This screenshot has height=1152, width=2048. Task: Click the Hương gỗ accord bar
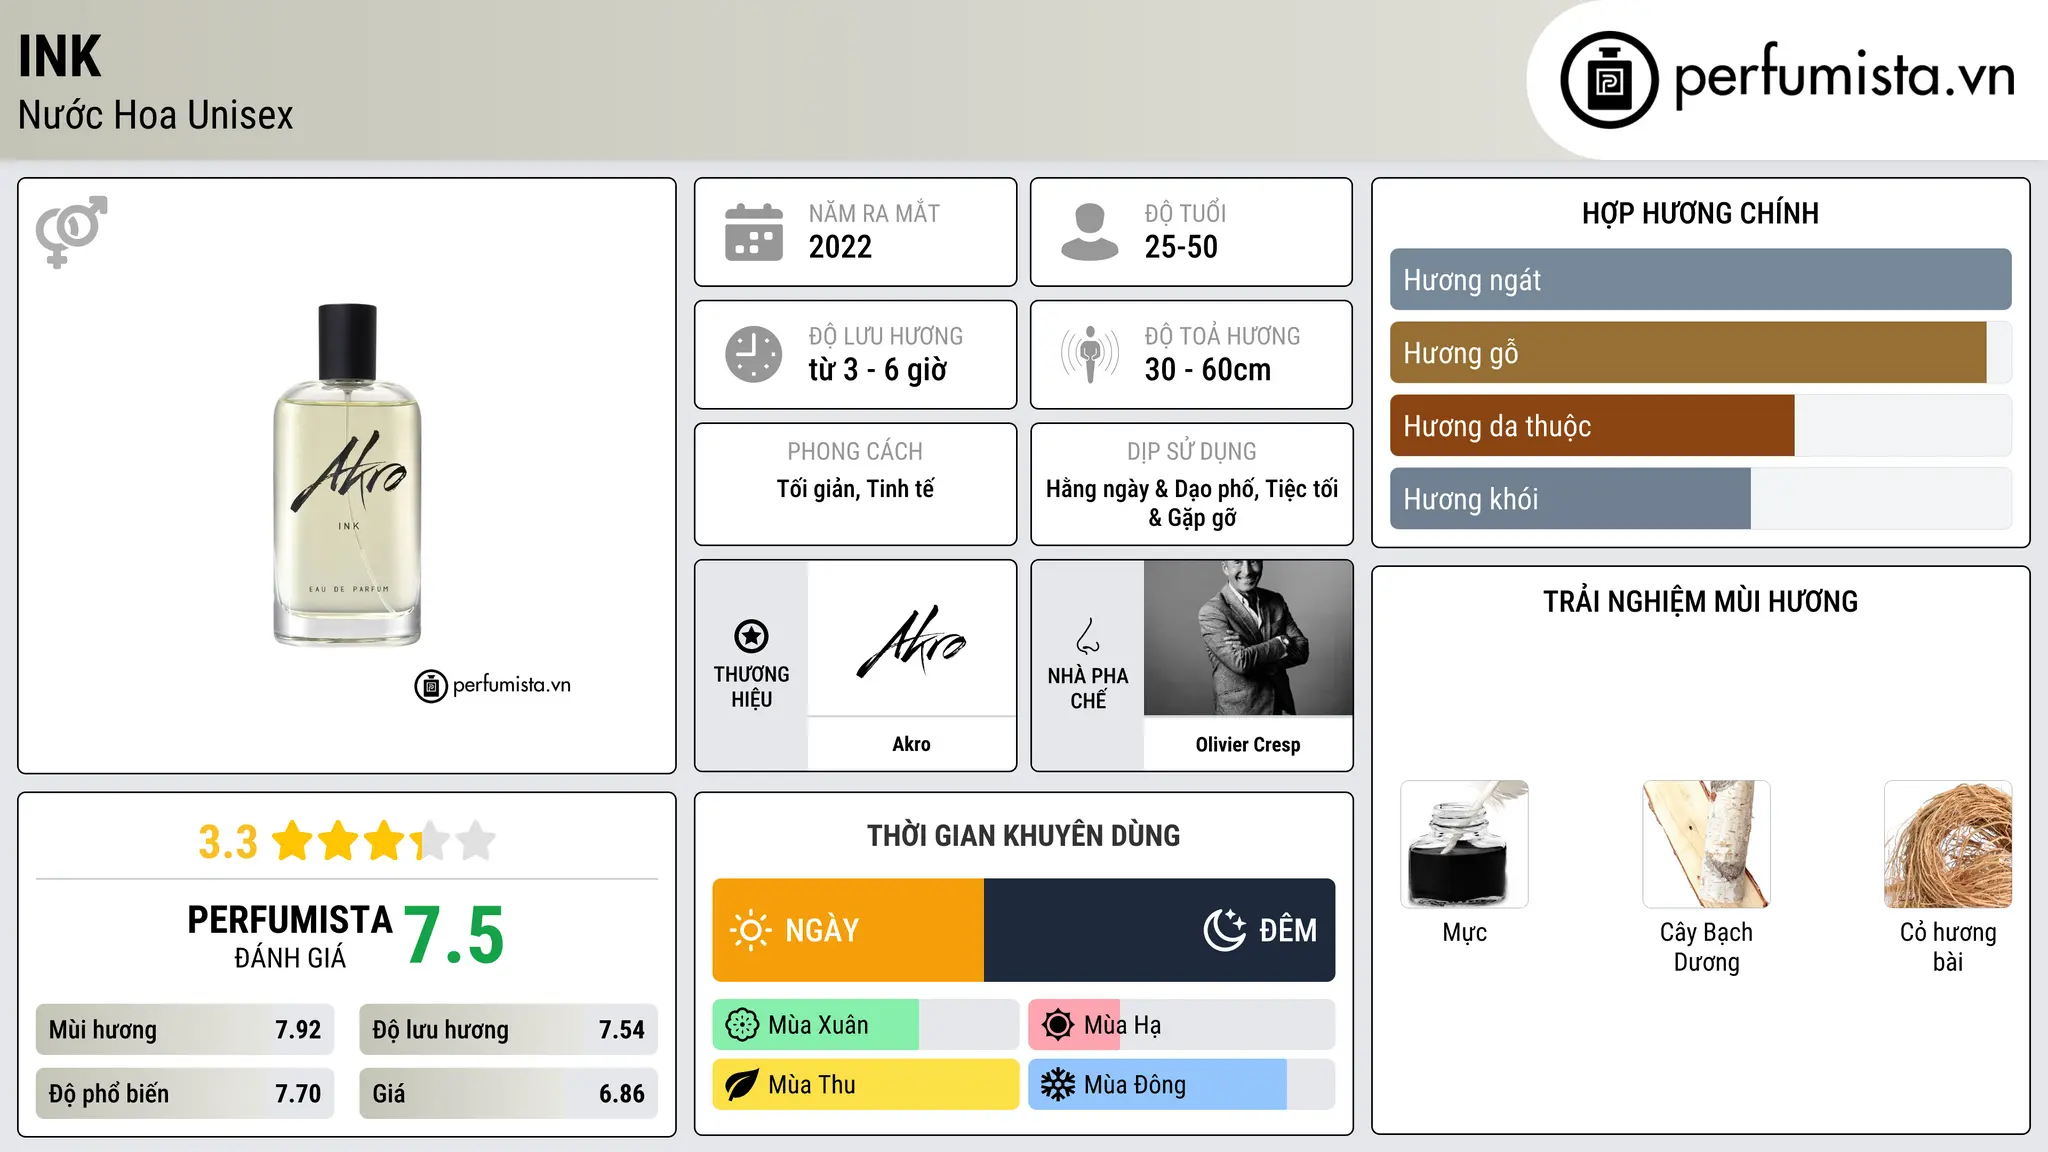pyautogui.click(x=1701, y=353)
